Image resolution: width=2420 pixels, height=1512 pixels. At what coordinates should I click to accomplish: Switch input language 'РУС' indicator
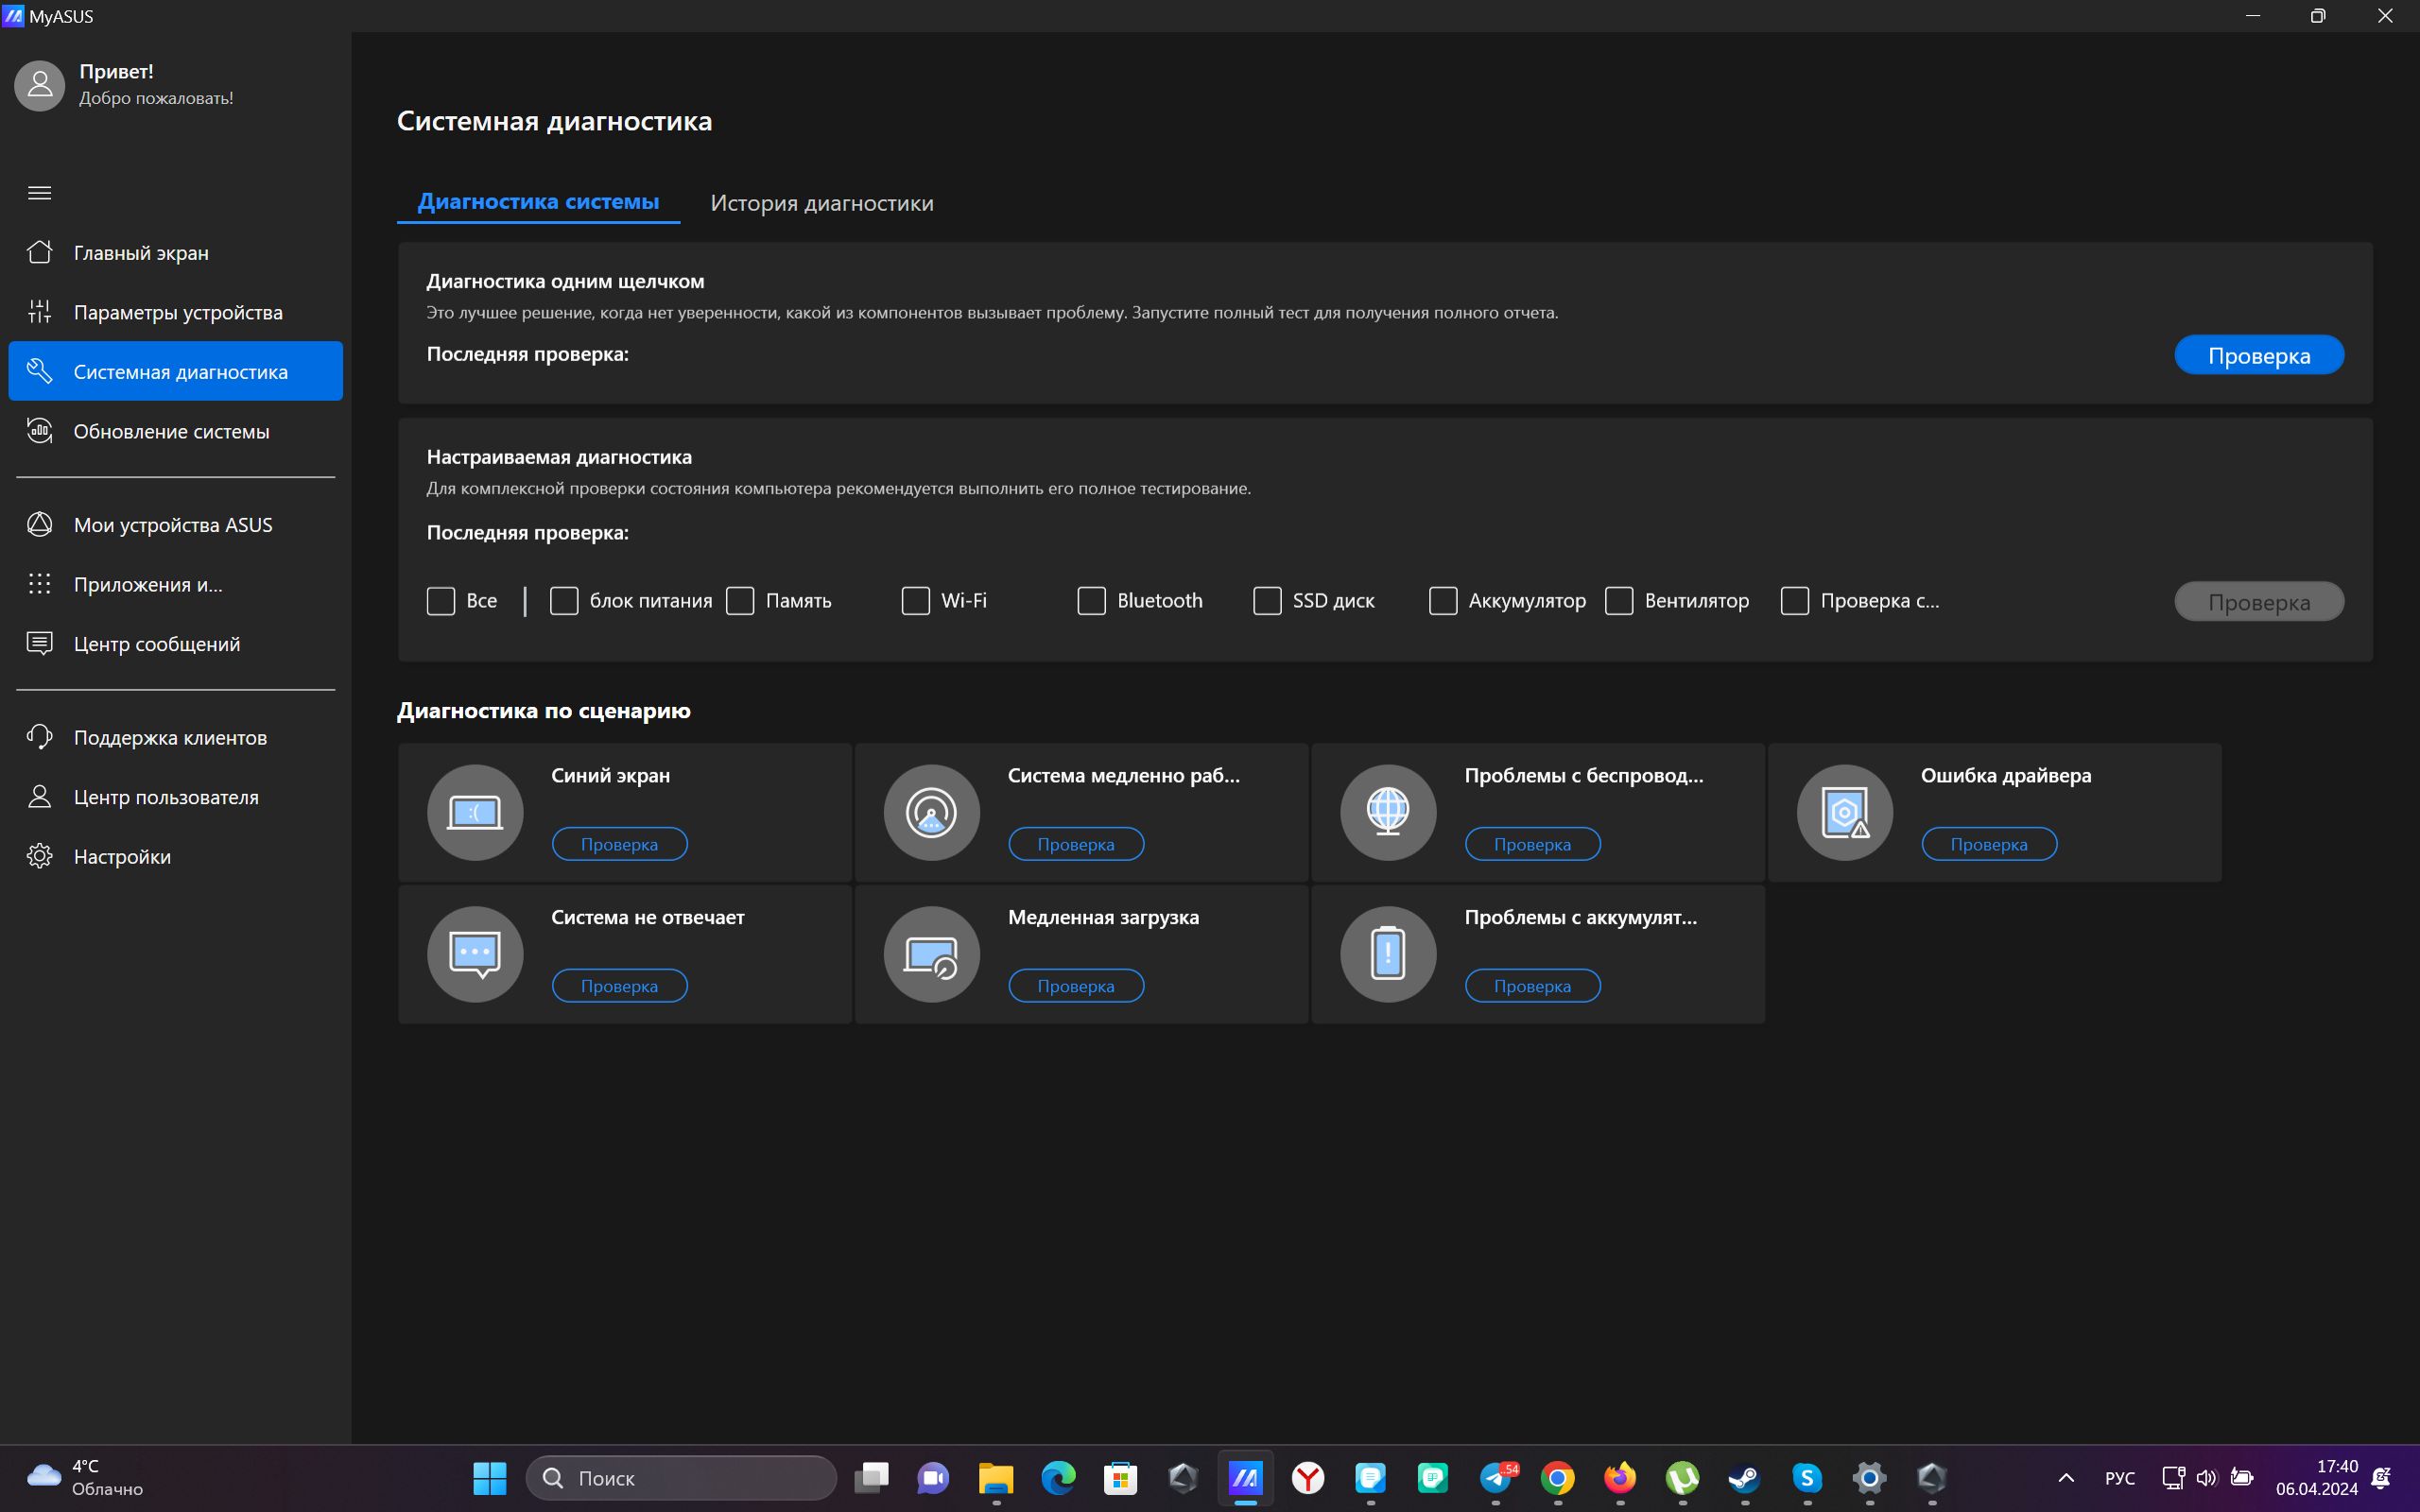(x=2119, y=1478)
